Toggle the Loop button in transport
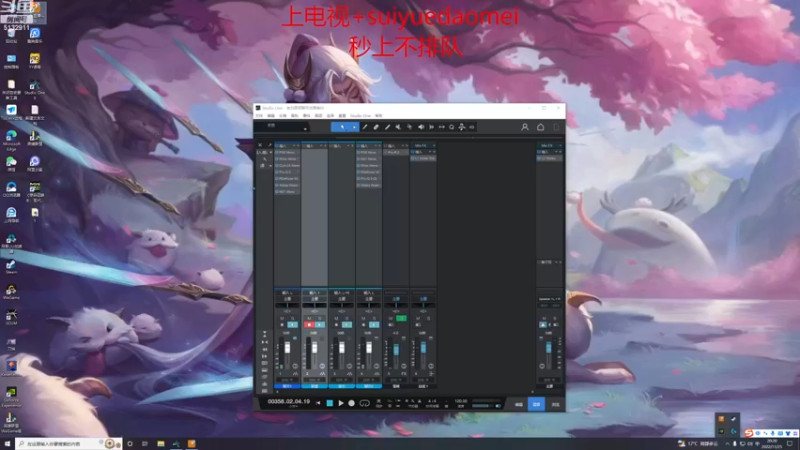Viewport: 800px width, 450px height. click(364, 403)
